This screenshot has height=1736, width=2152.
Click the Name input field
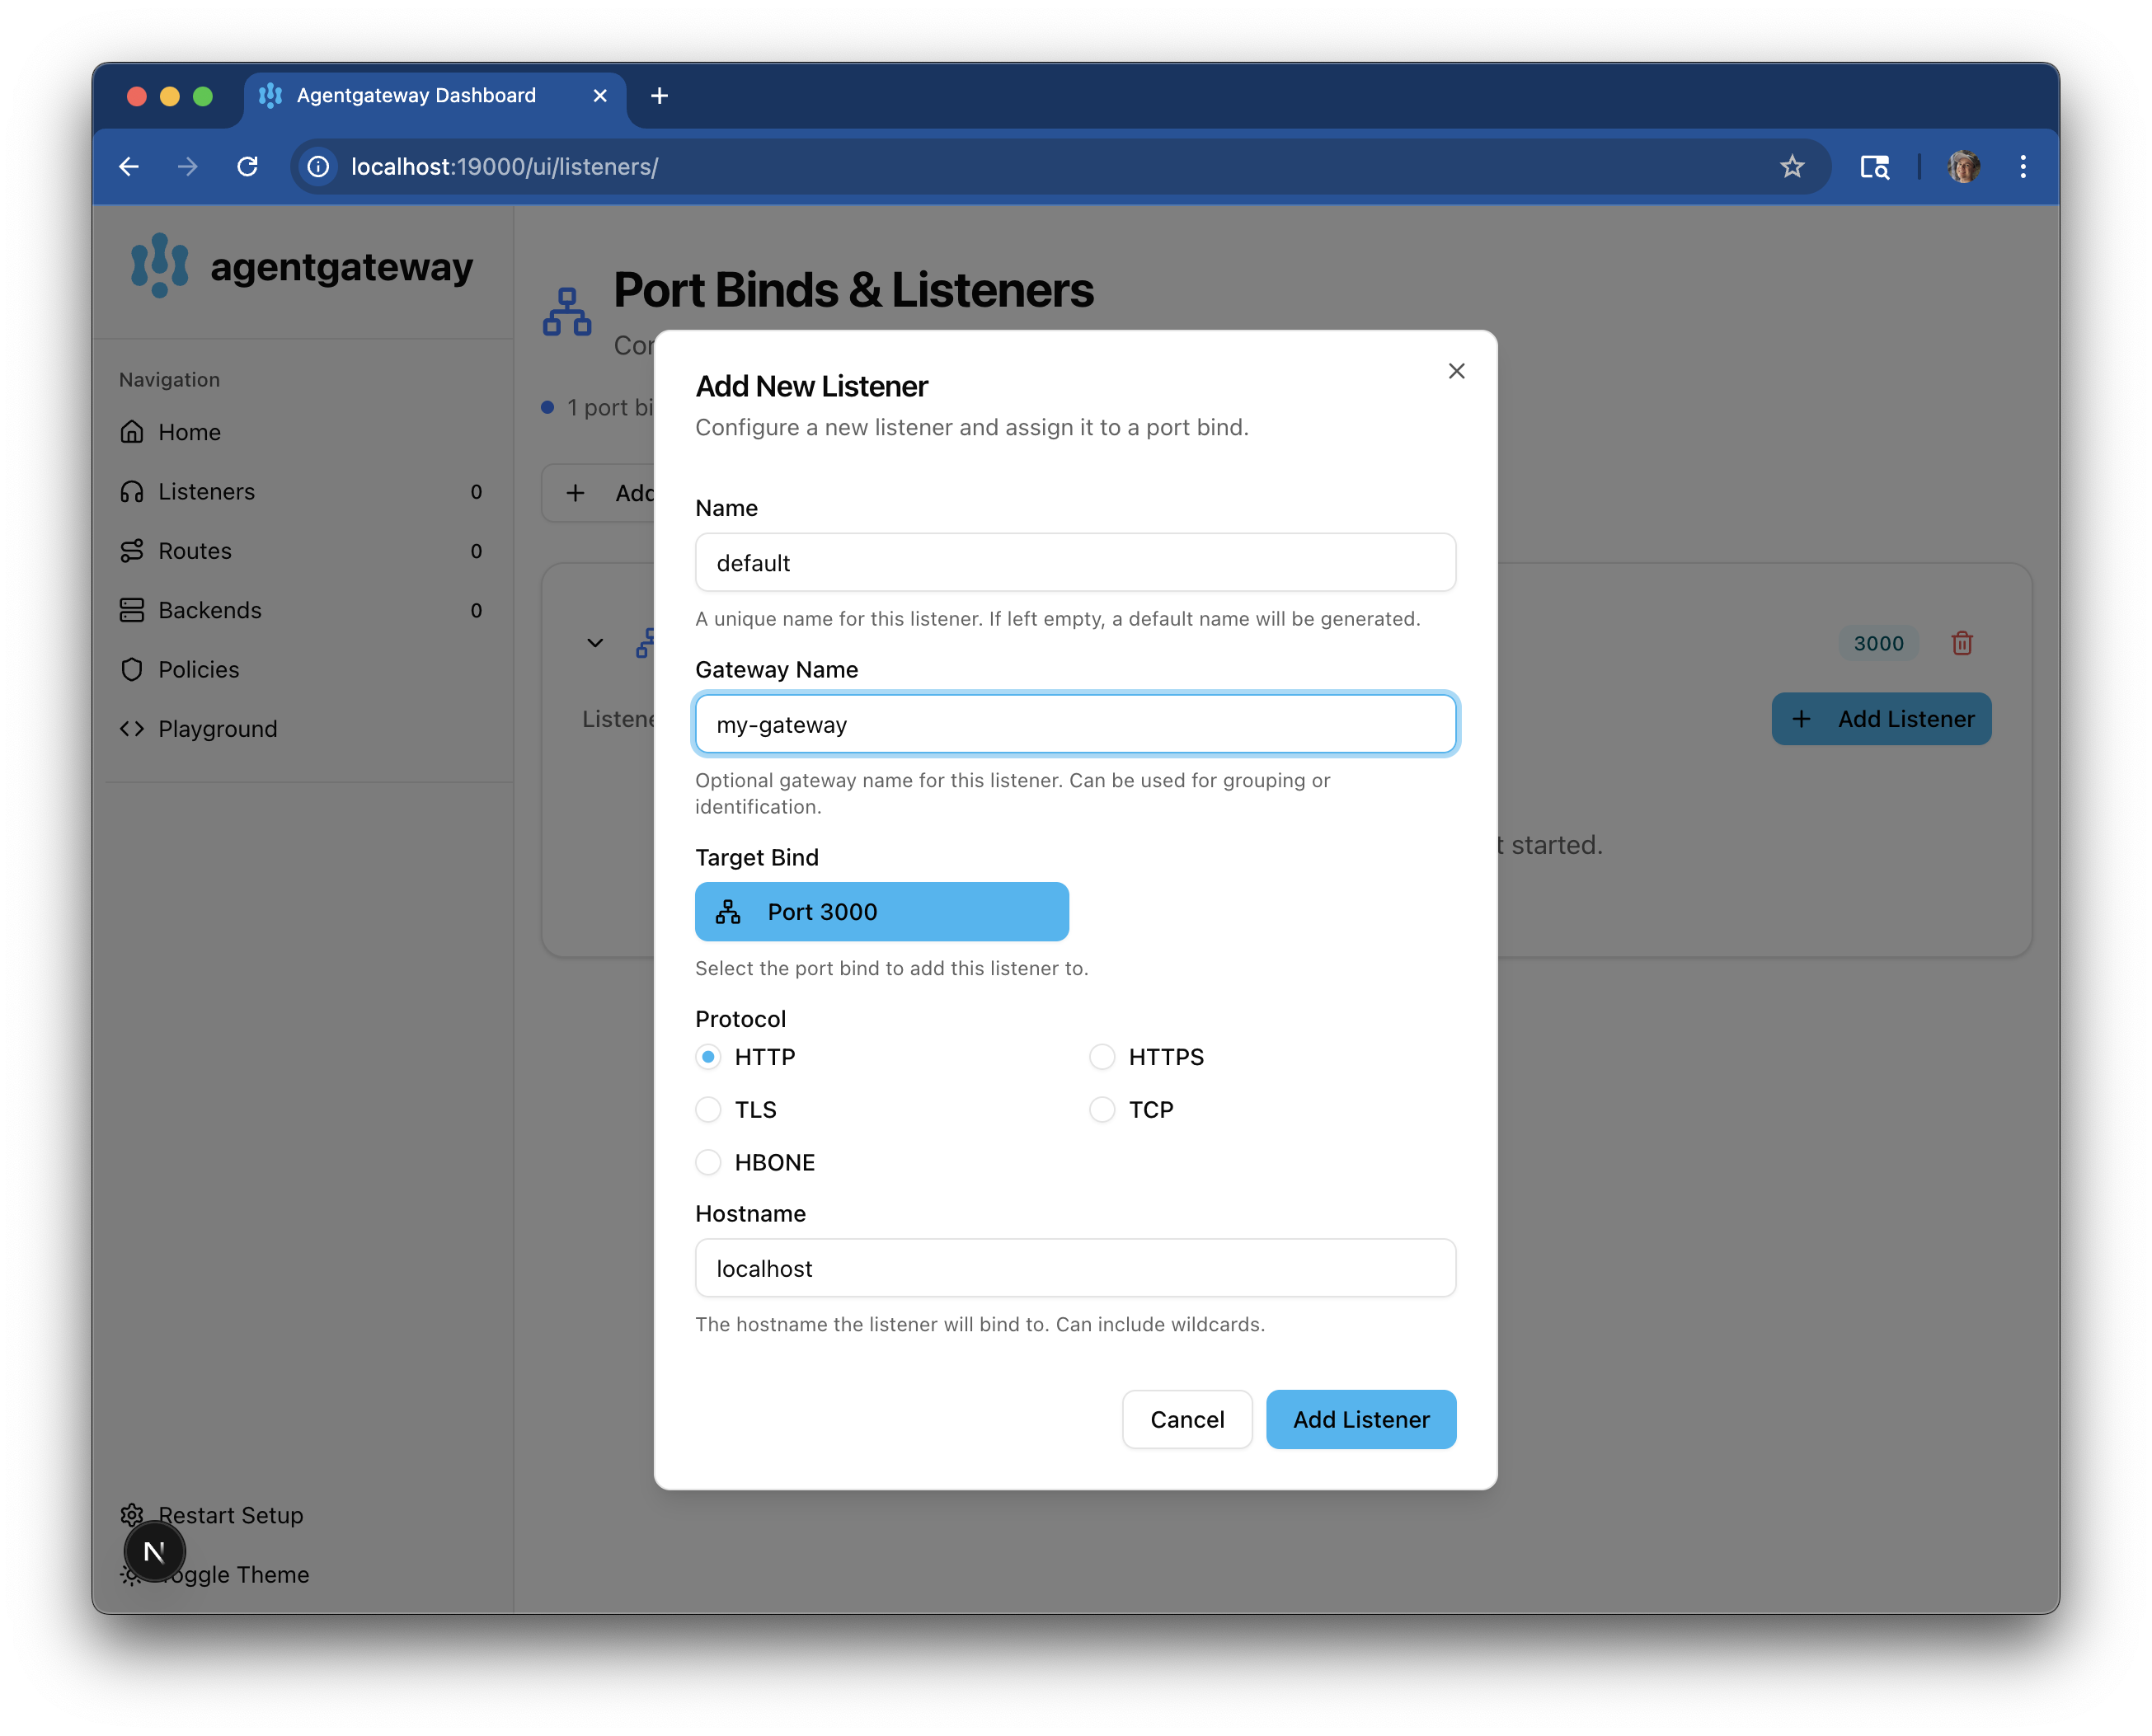pyautogui.click(x=1075, y=563)
